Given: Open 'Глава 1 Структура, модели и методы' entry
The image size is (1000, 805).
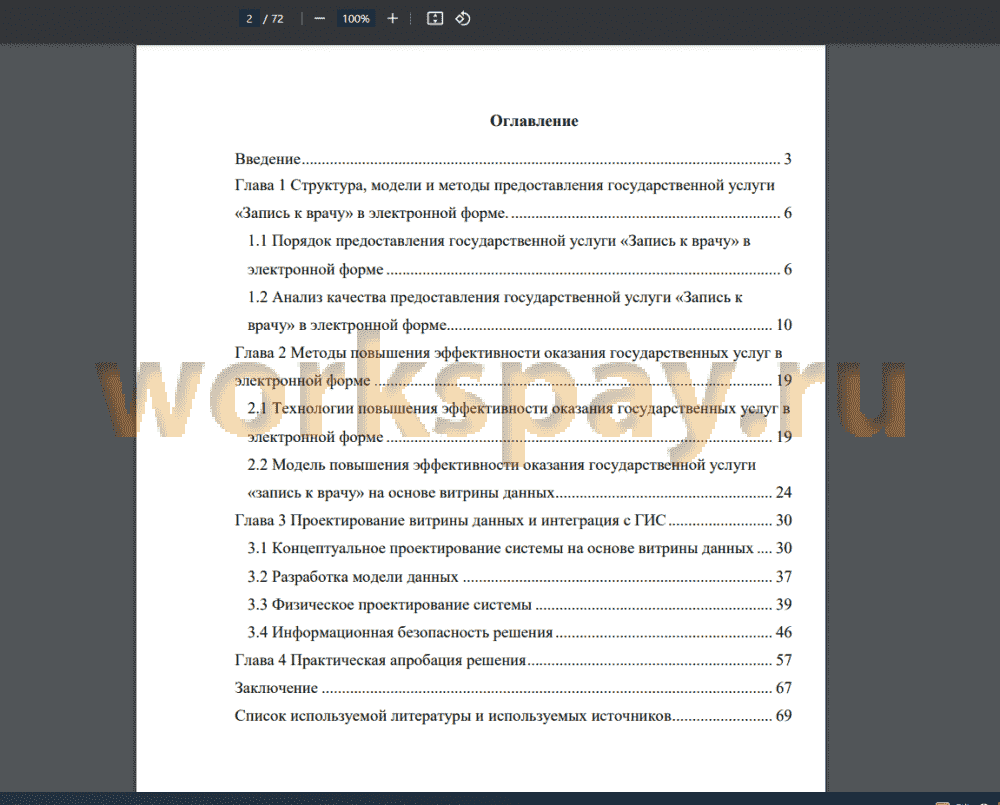Looking at the screenshot, I should [513, 199].
